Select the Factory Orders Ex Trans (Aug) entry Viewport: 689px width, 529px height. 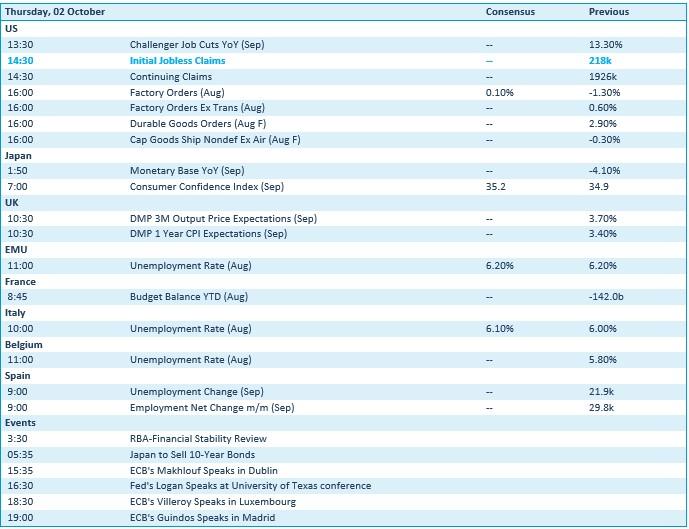pos(197,108)
